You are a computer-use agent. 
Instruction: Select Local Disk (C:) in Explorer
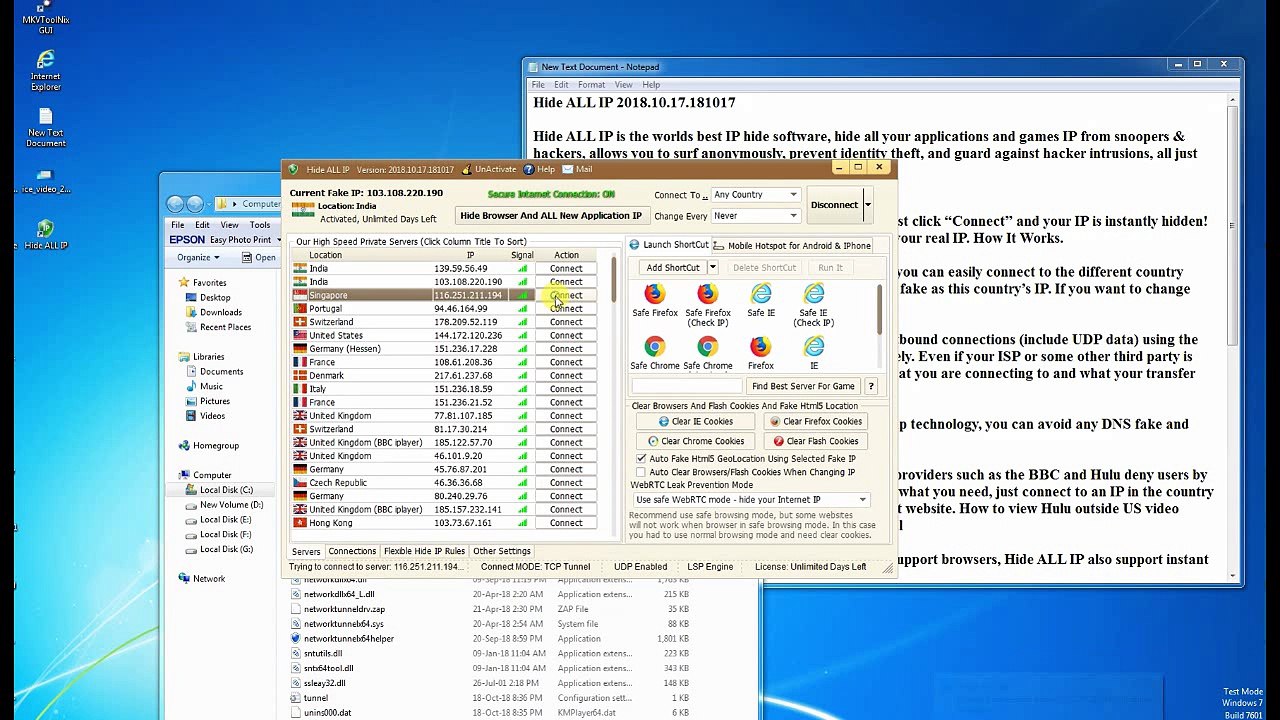225,490
